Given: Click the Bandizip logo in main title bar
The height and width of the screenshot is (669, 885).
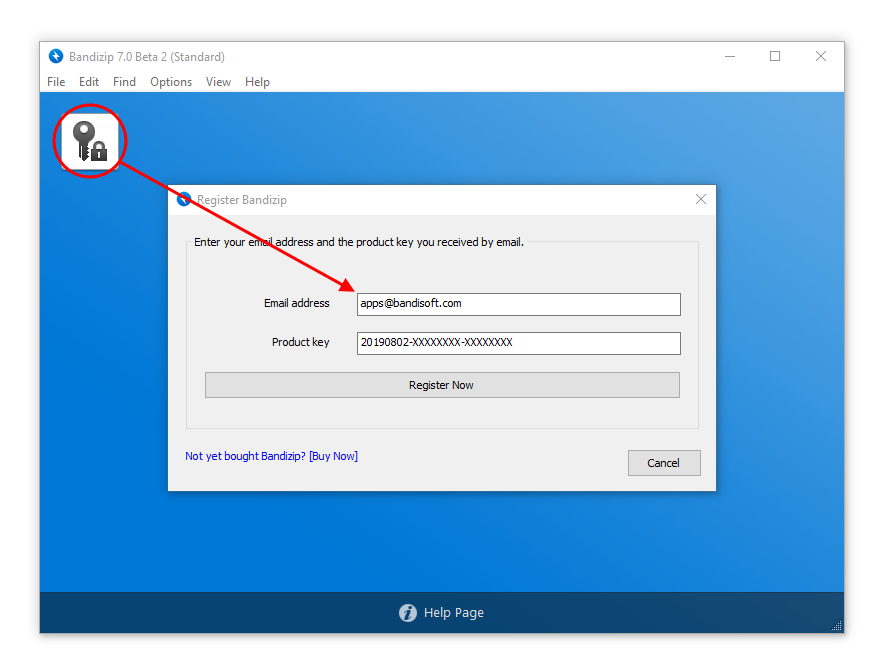Looking at the screenshot, I should click(x=56, y=57).
